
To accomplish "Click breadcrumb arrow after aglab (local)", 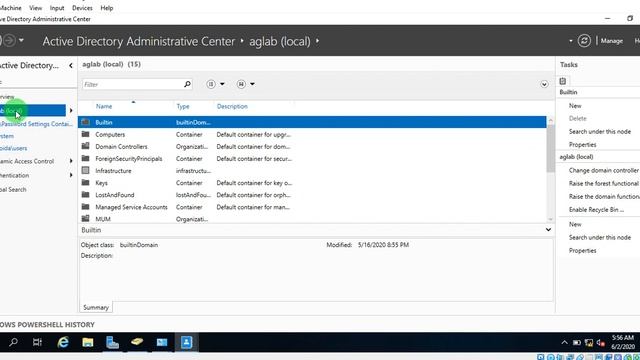I will 318,41.
